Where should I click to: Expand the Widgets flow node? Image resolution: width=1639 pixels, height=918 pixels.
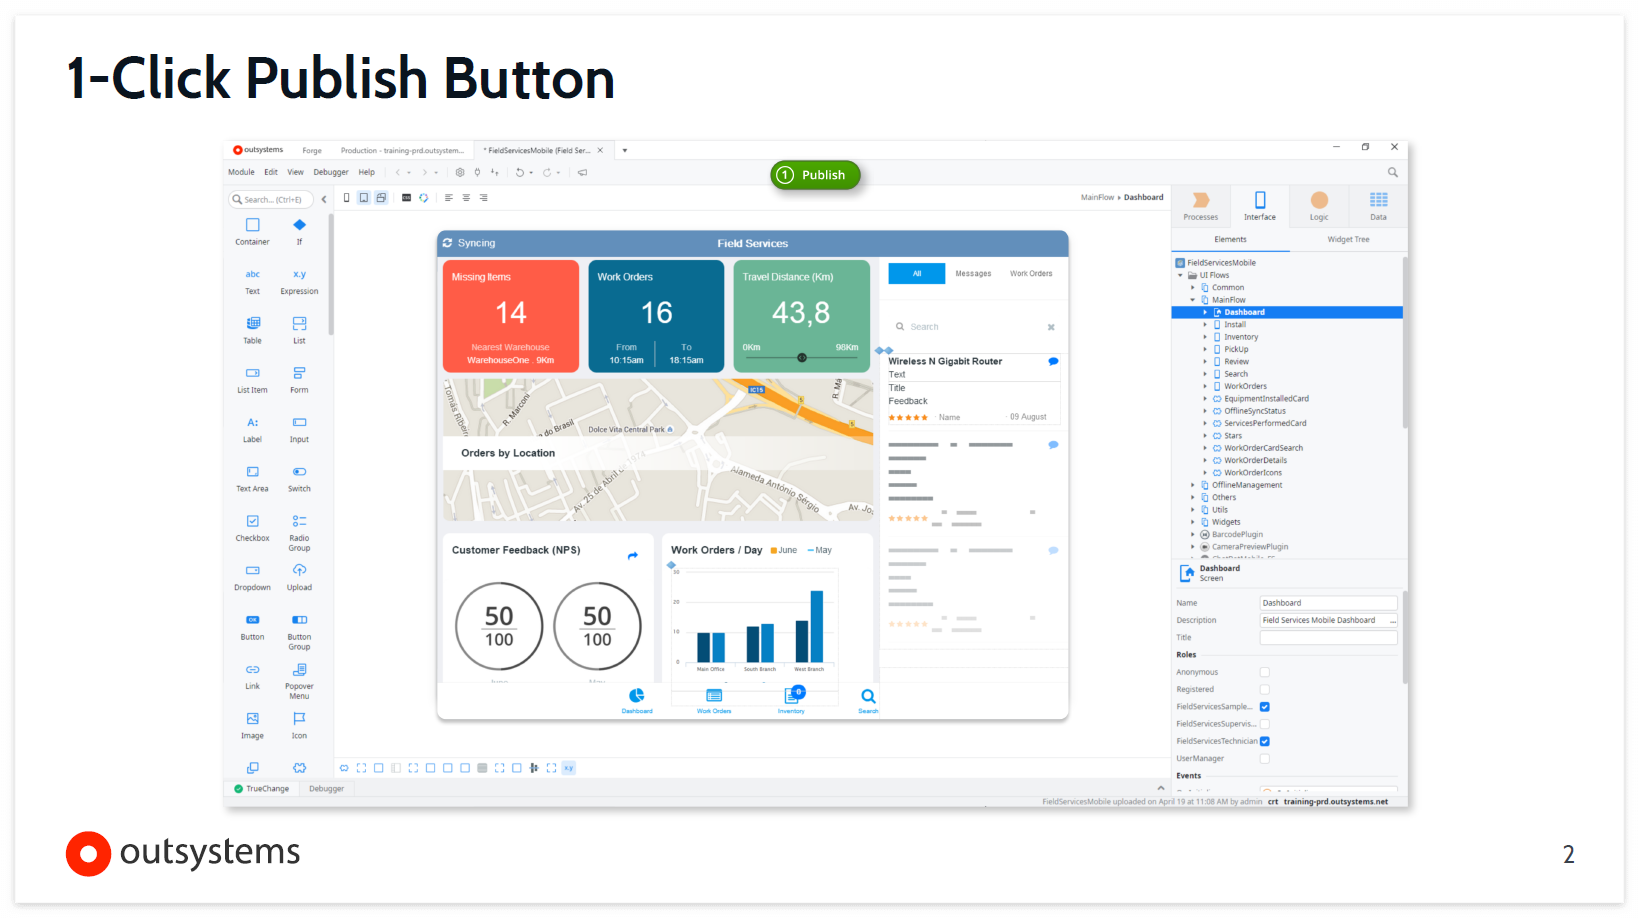[1192, 522]
